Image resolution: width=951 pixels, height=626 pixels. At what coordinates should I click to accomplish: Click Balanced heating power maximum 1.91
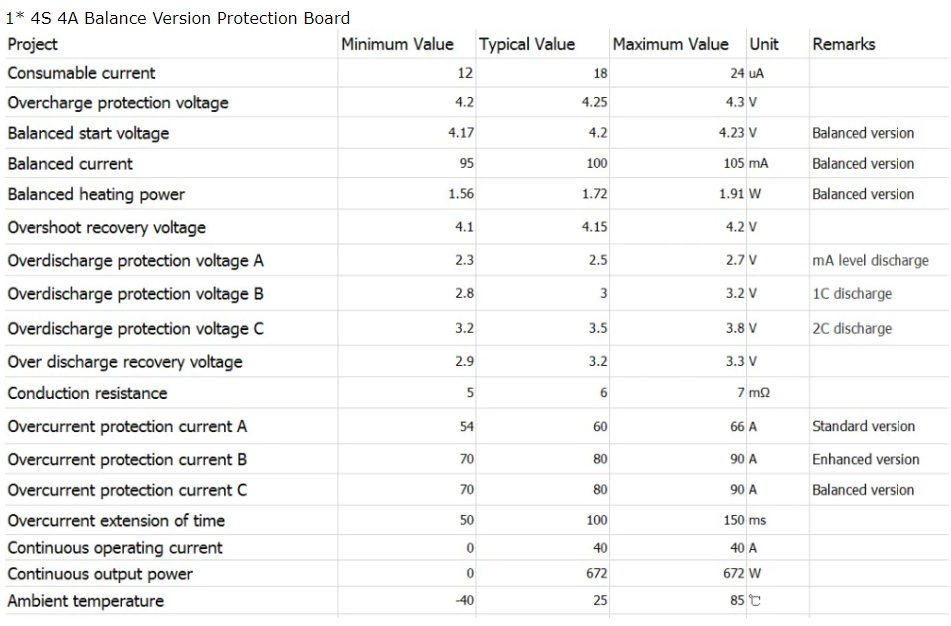(731, 194)
